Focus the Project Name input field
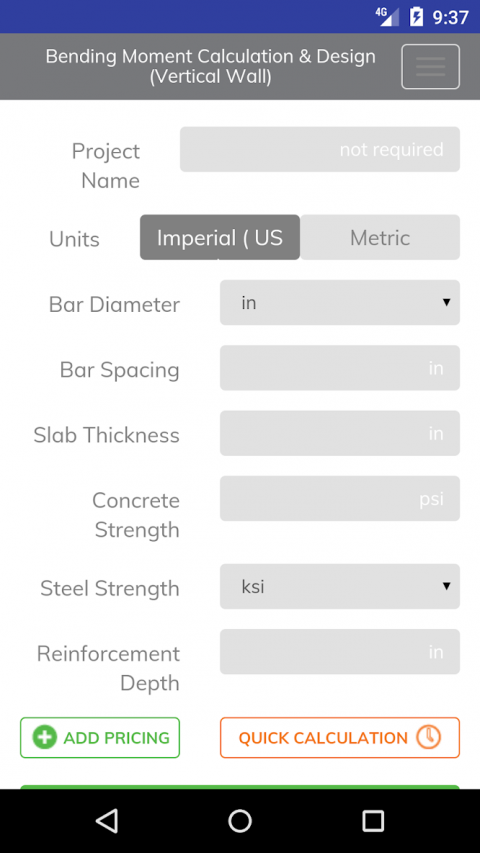Screen dimensions: 480x853 click(x=320, y=149)
